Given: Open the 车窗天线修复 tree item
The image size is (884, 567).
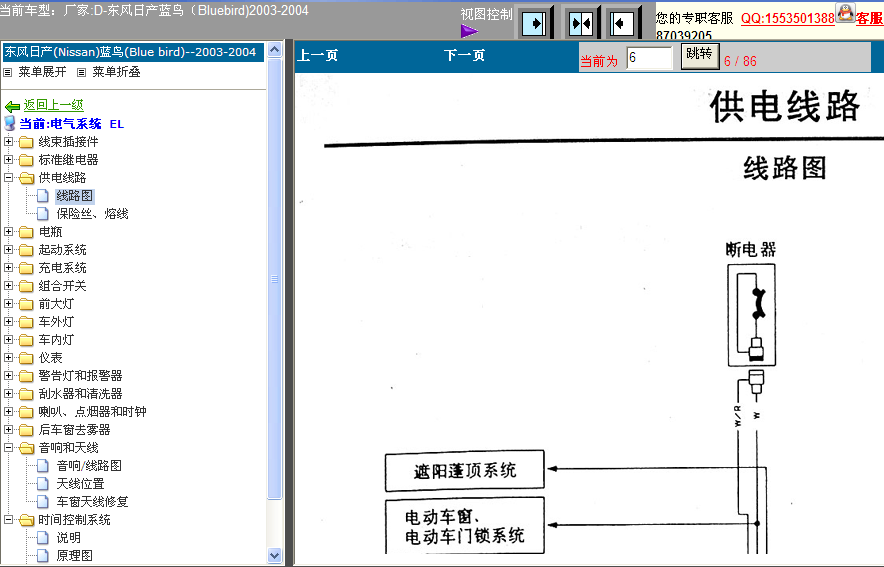Looking at the screenshot, I should click(92, 502).
